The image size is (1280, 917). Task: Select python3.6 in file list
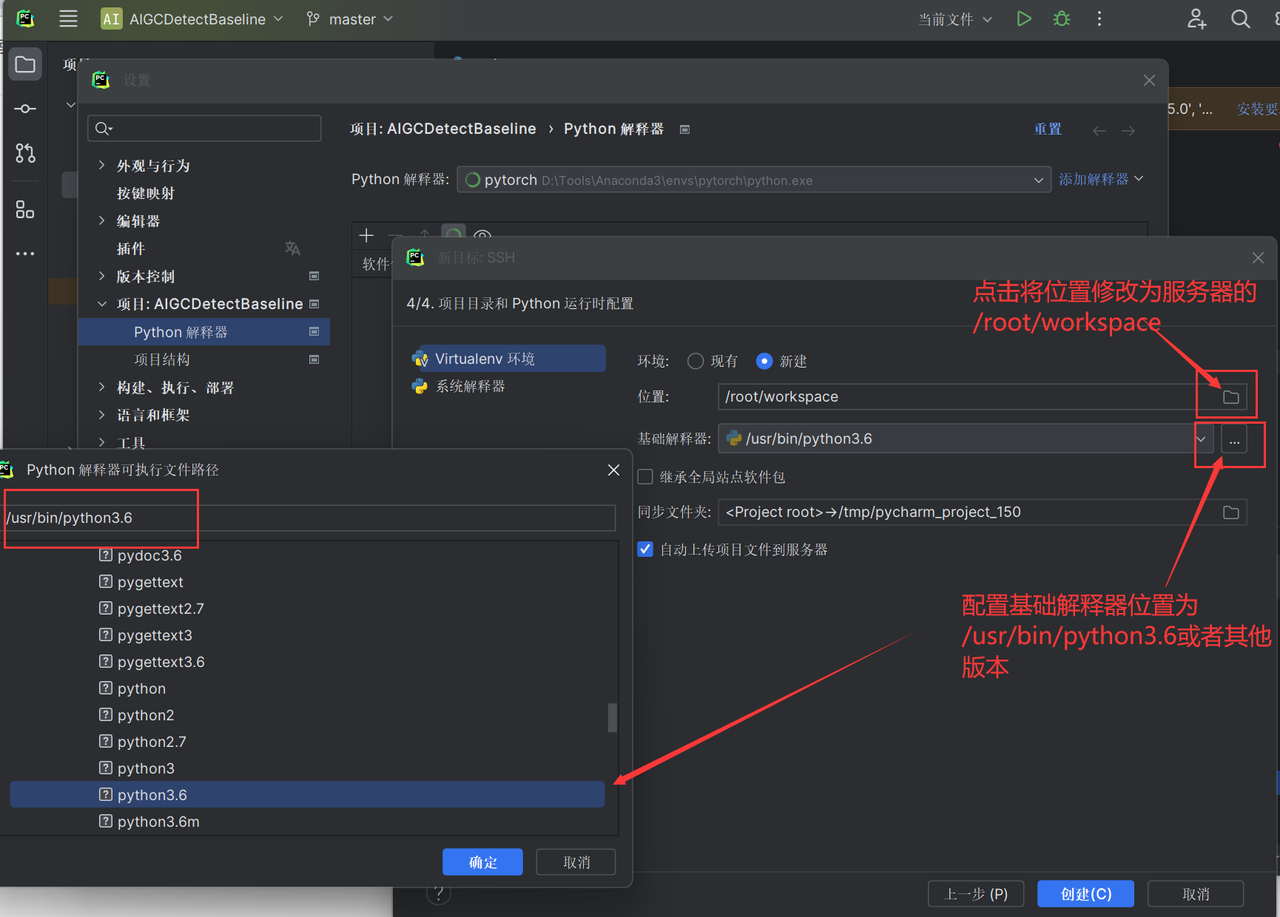(307, 795)
